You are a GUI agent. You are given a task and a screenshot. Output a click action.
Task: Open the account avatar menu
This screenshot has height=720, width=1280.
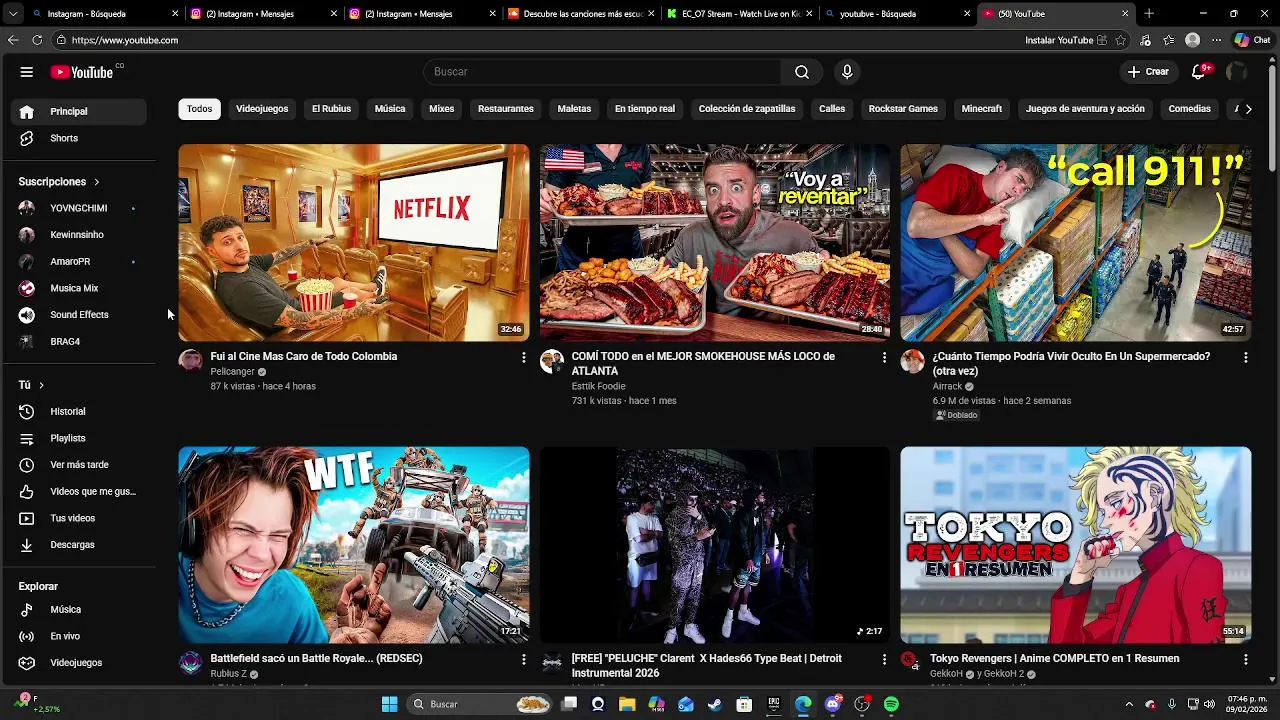[1237, 72]
